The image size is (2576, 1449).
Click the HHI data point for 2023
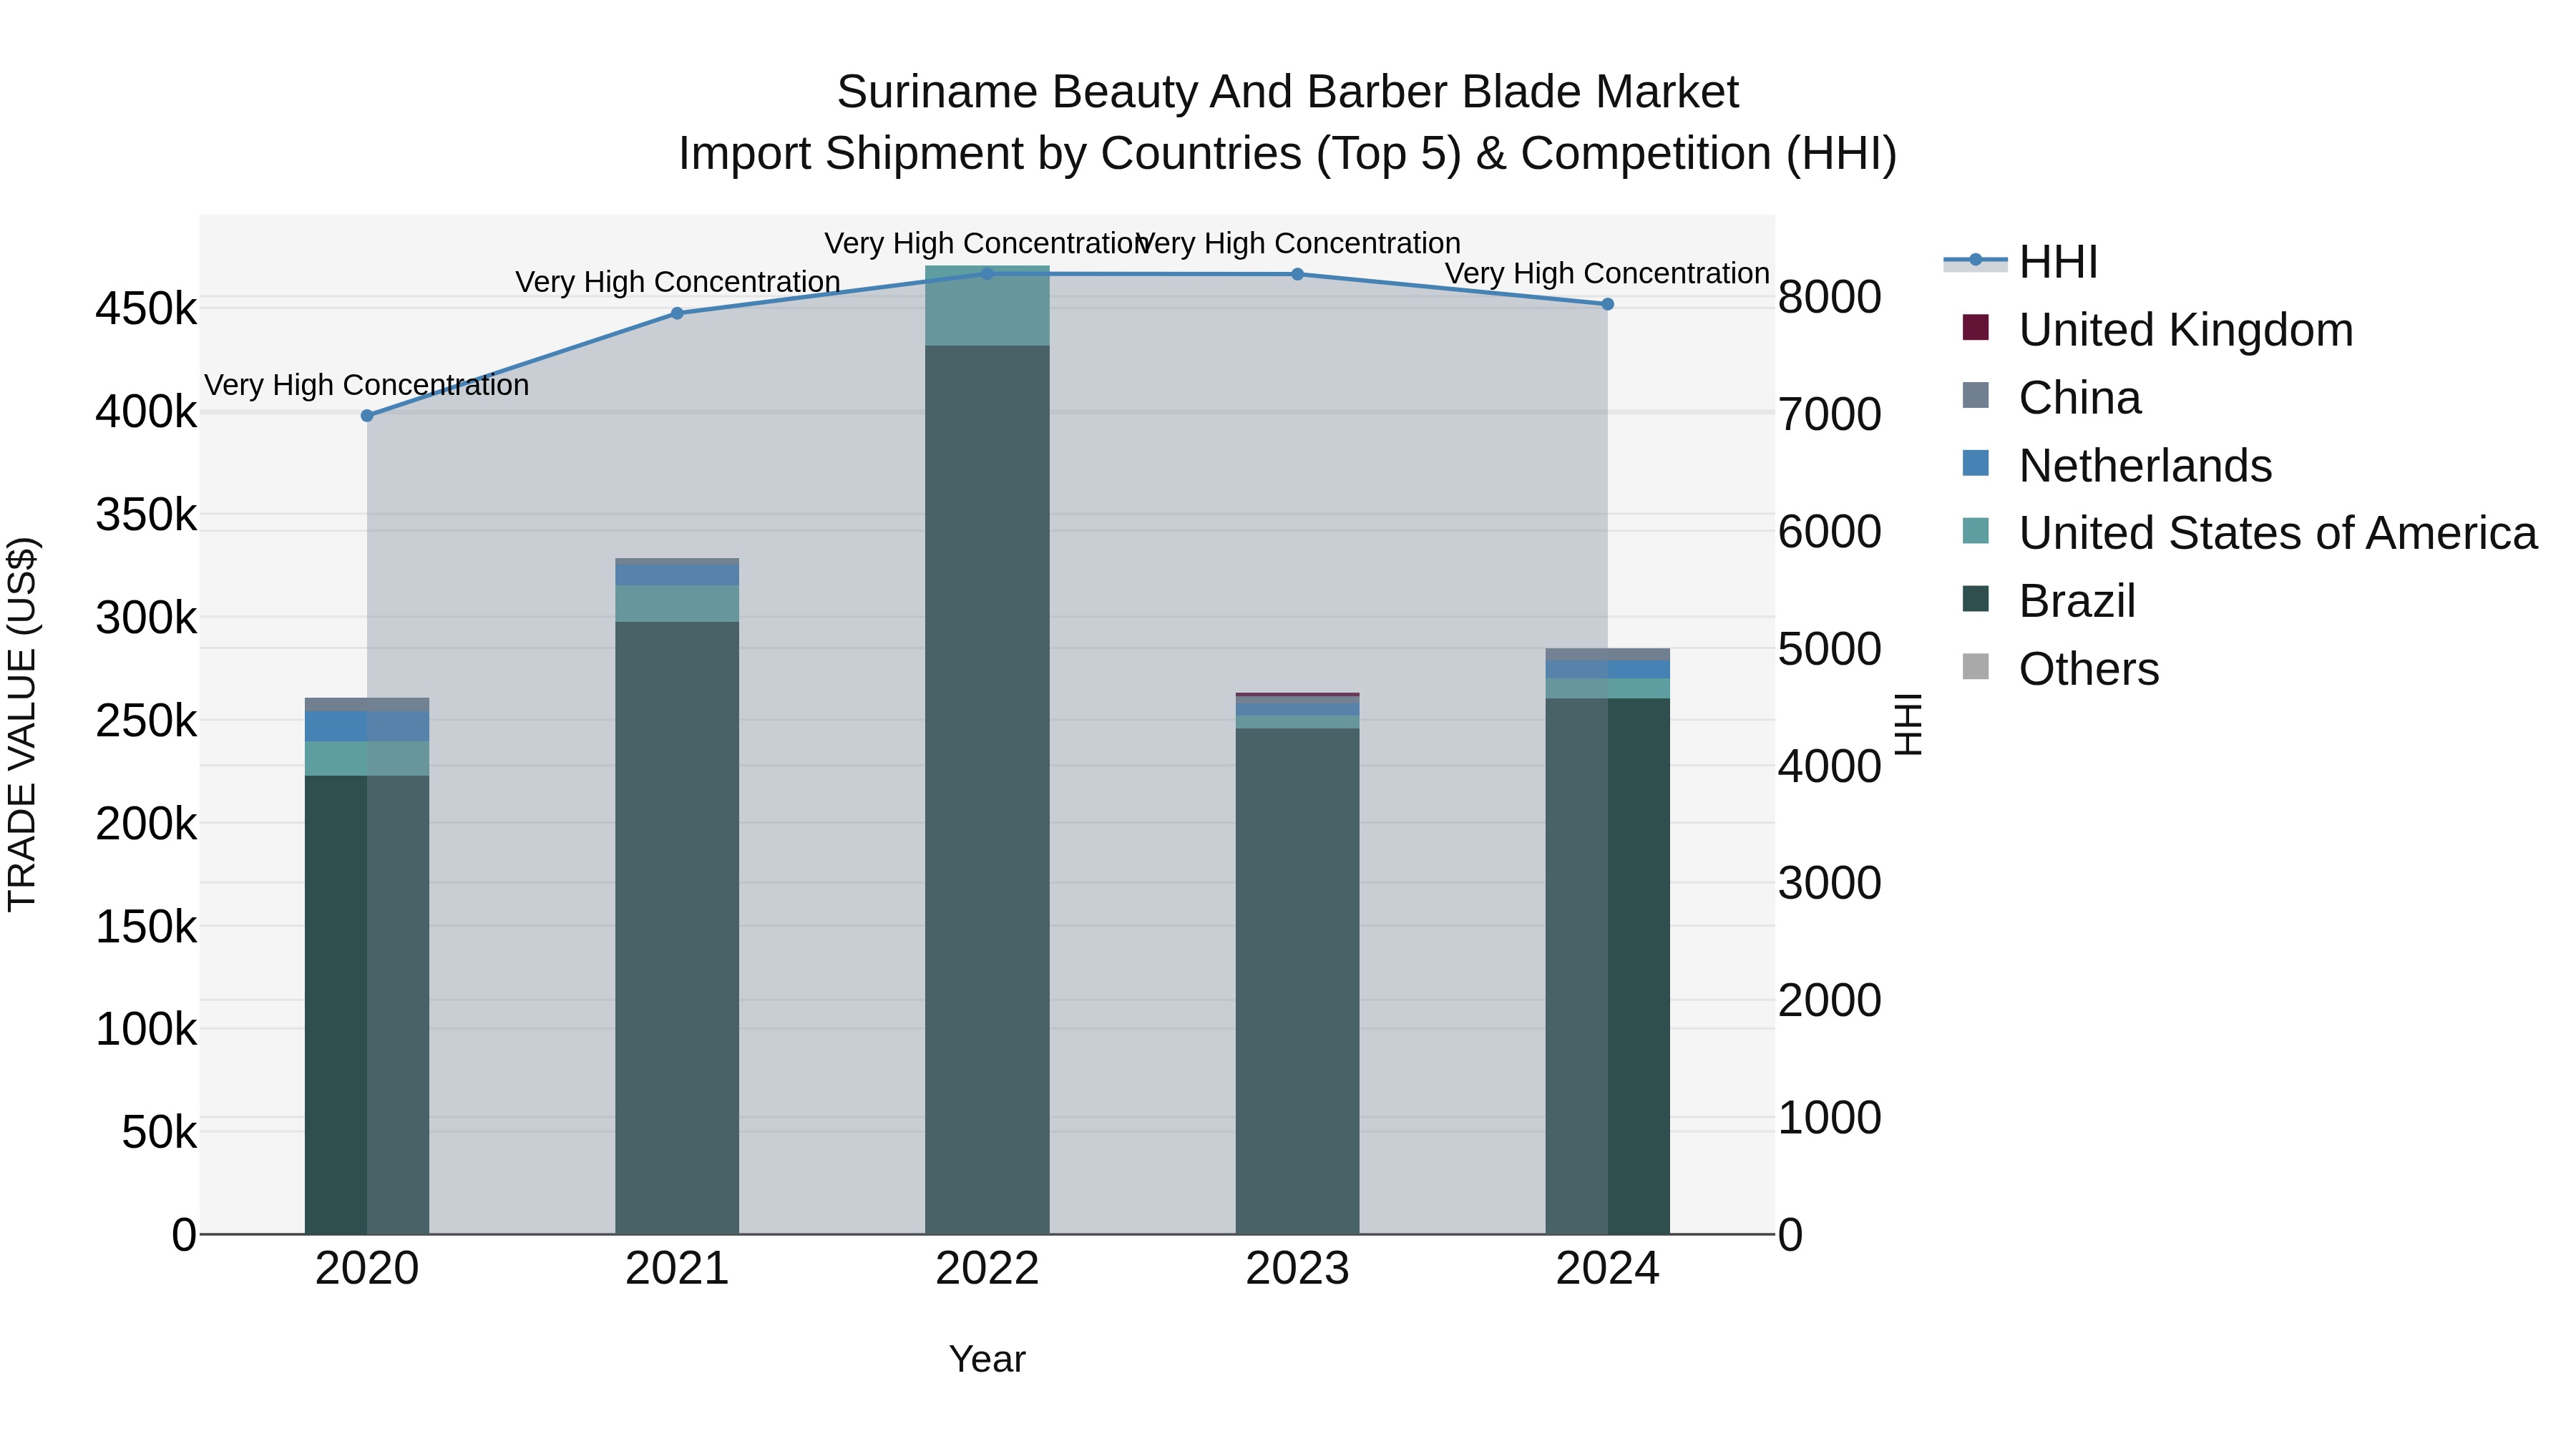pos(1297,274)
